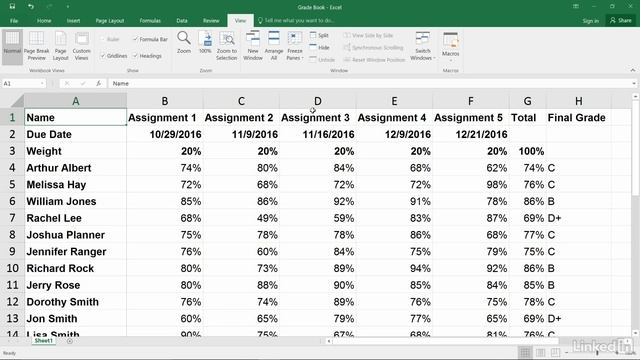Click Hide window command

(320, 48)
